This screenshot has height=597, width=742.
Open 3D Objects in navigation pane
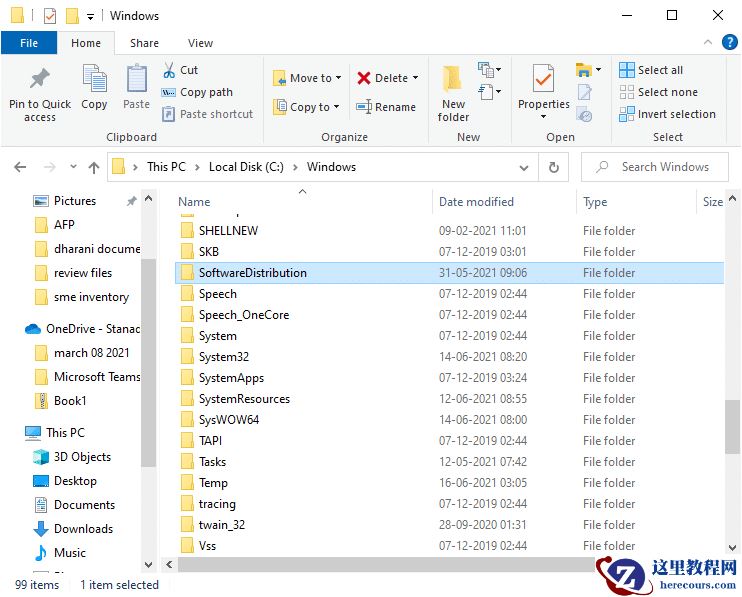click(72, 457)
